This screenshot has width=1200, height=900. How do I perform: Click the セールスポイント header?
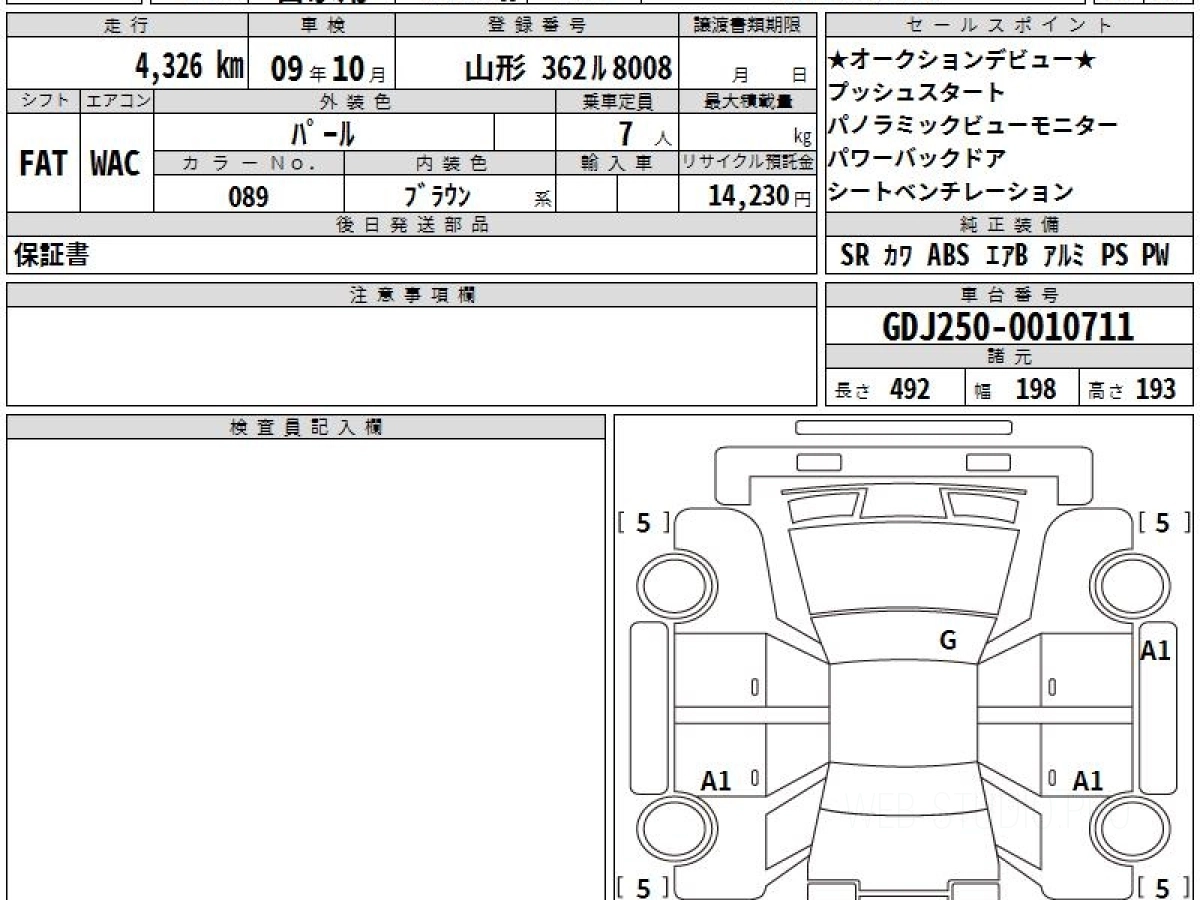click(1009, 26)
